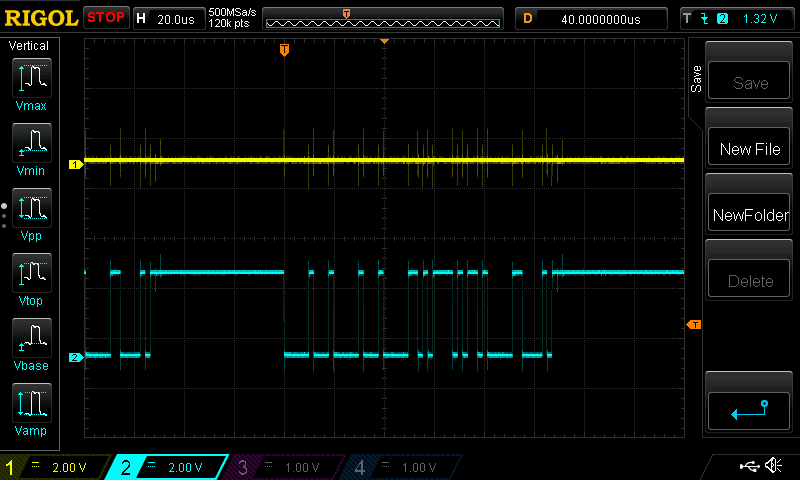
Task: Click the 120k pts memory depth readout
Action: click(x=229, y=23)
